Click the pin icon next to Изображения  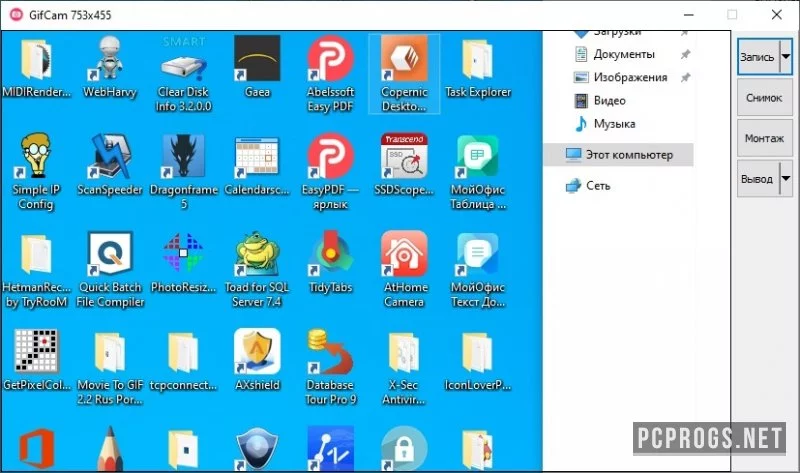(x=685, y=78)
